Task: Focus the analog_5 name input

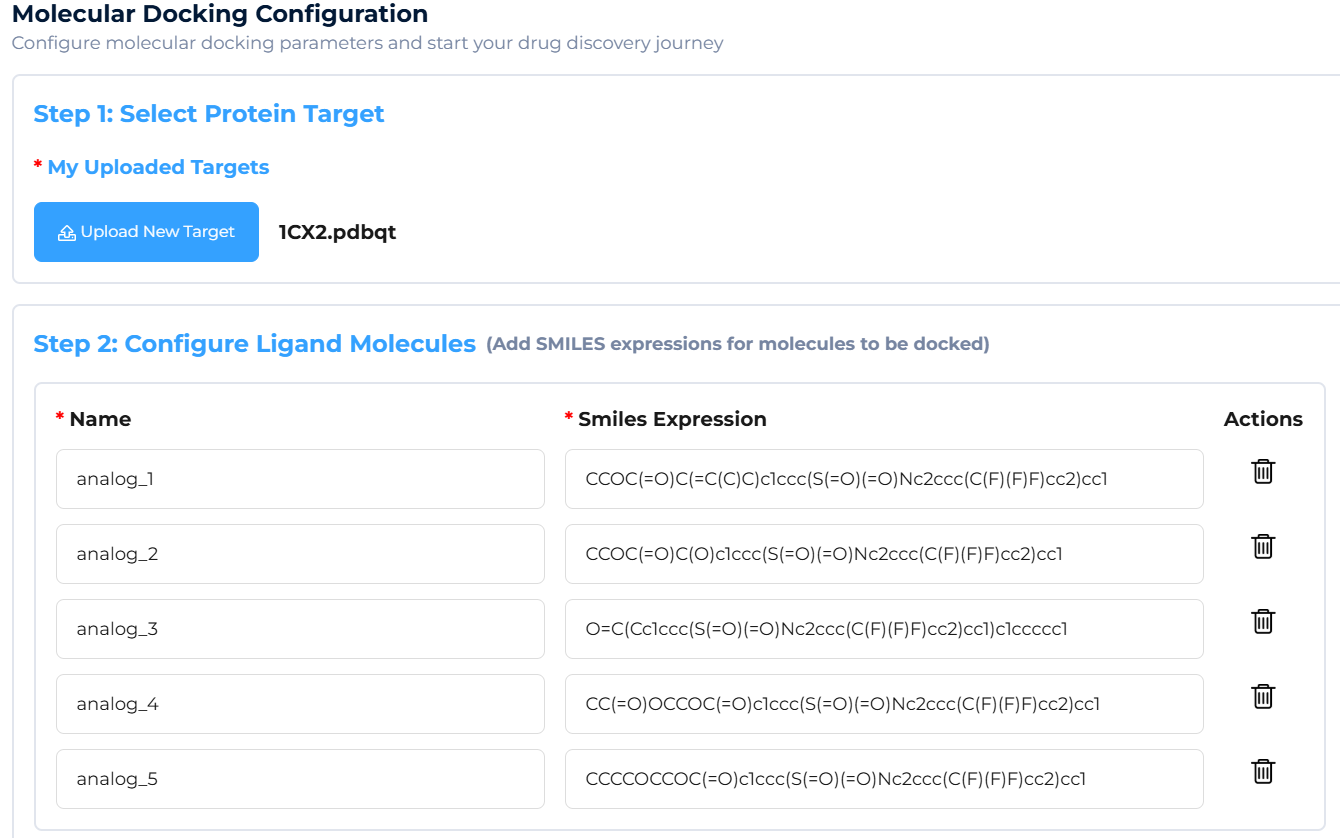Action: click(300, 779)
